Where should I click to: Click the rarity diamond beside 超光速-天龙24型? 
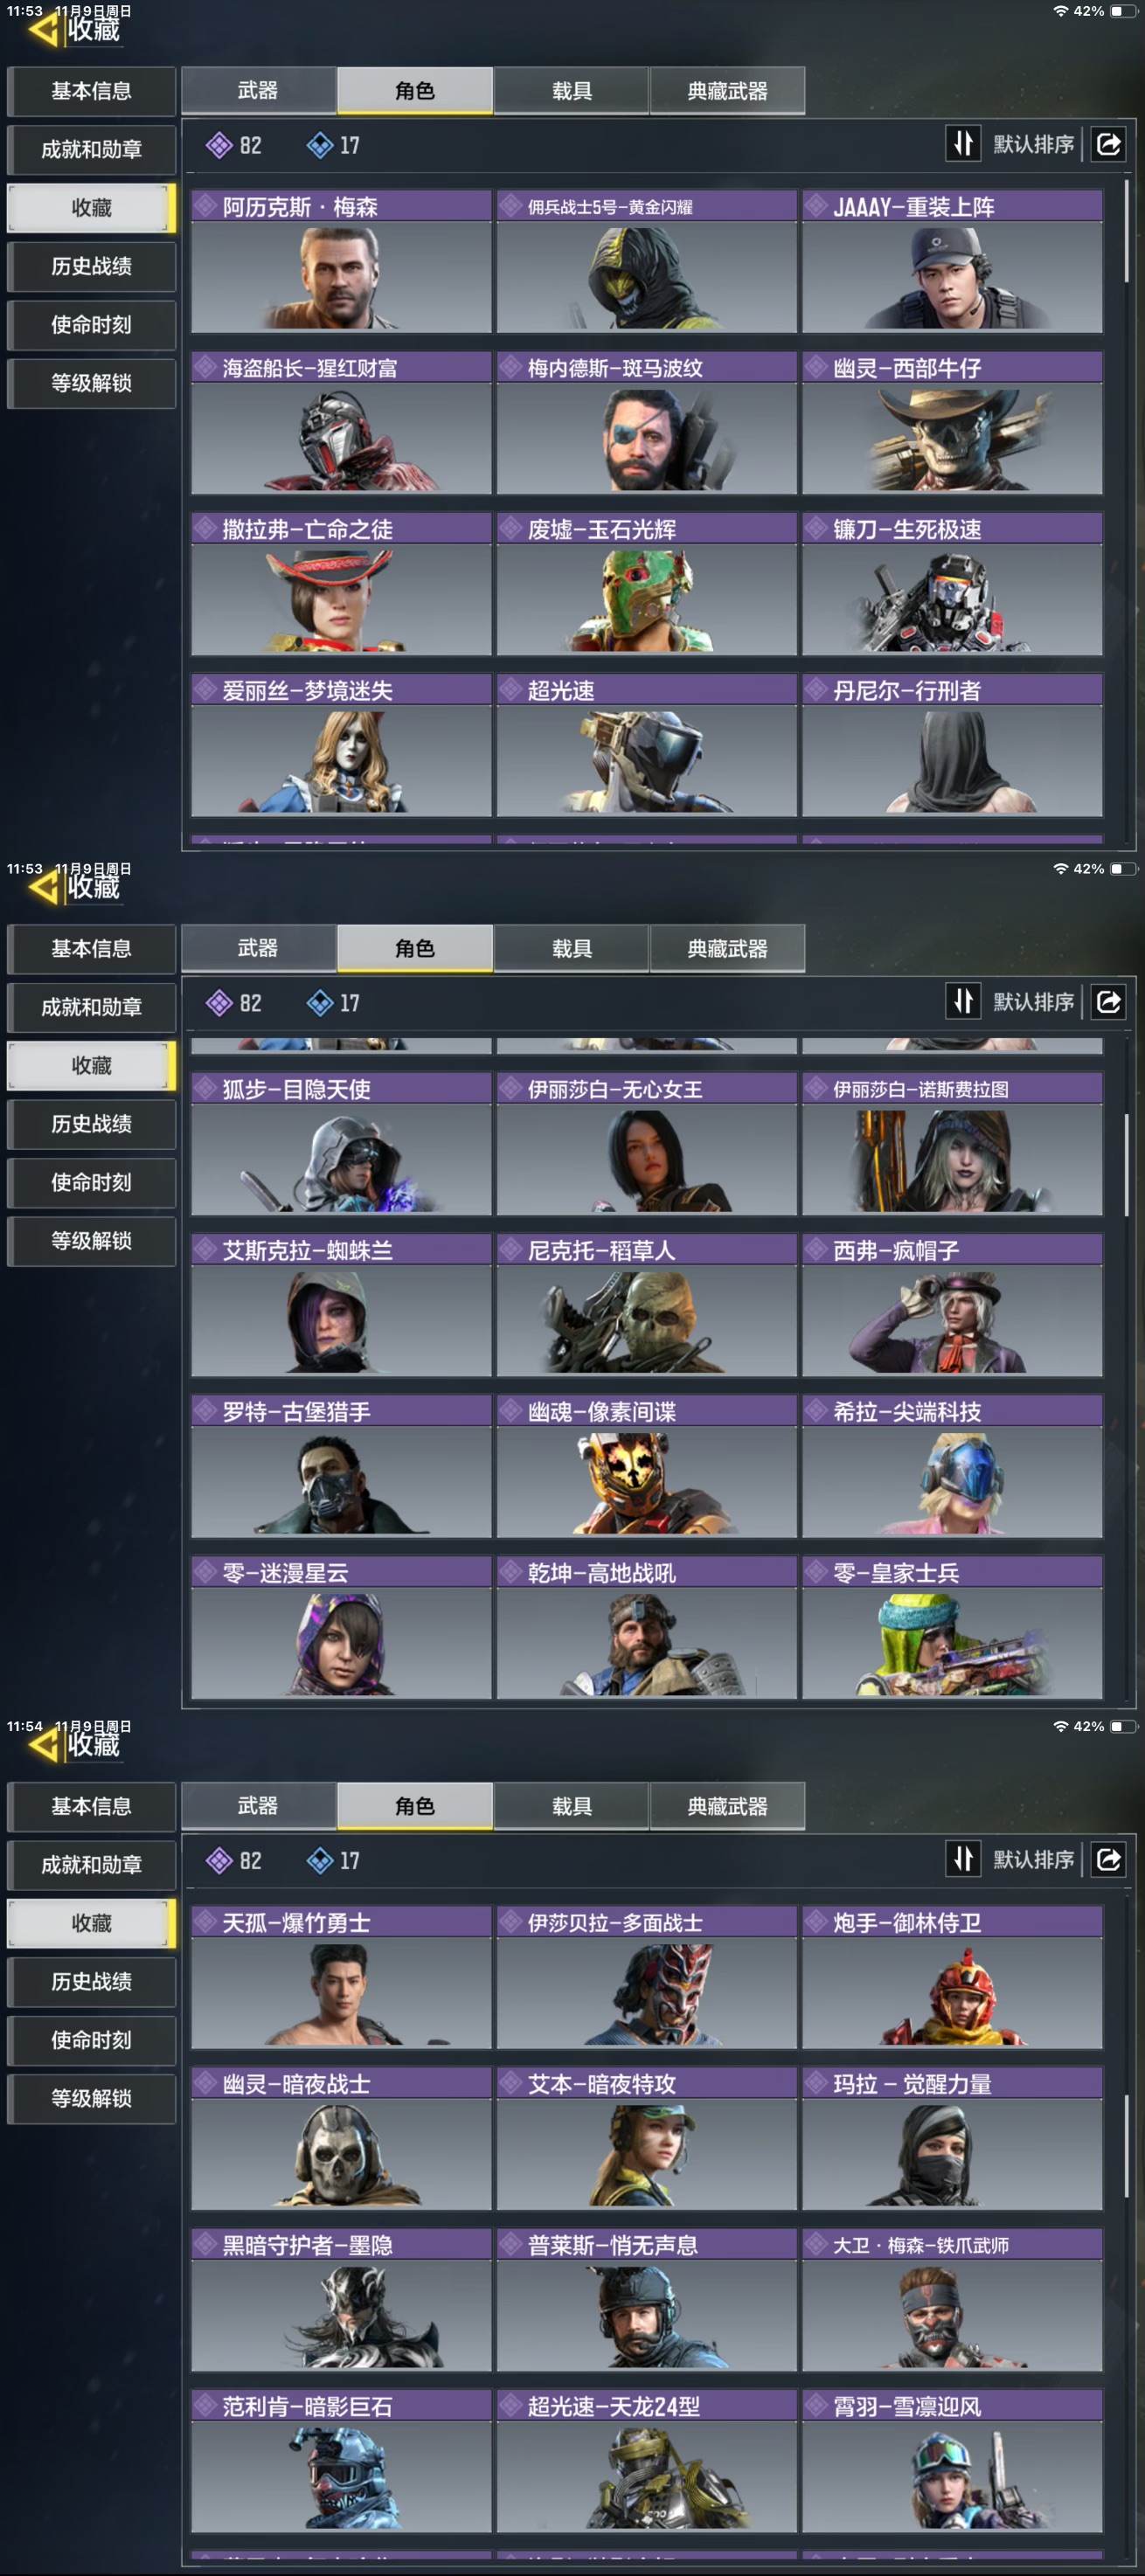click(511, 2405)
